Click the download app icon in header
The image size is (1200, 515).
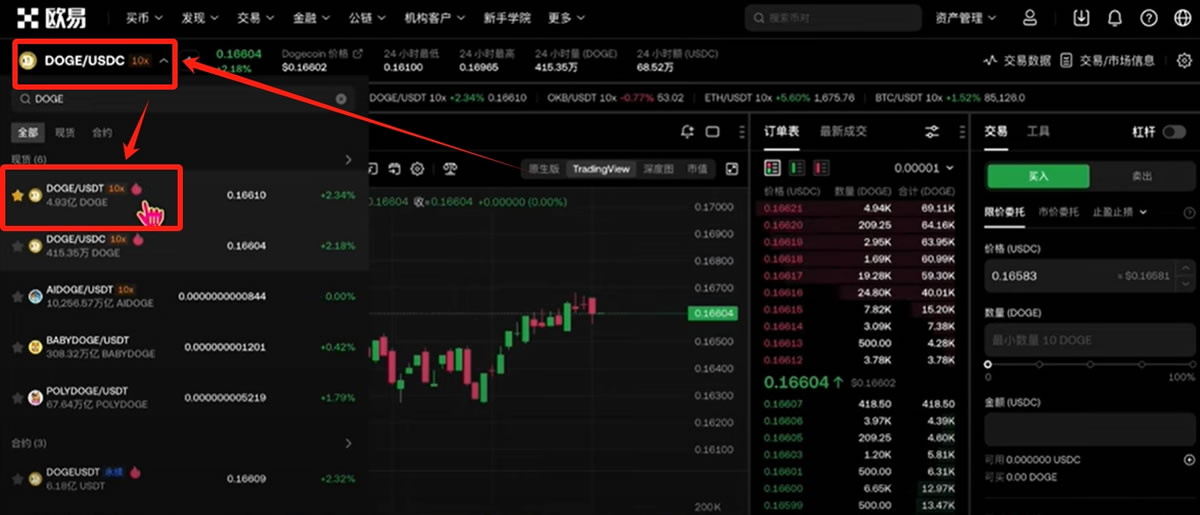(x=1081, y=18)
